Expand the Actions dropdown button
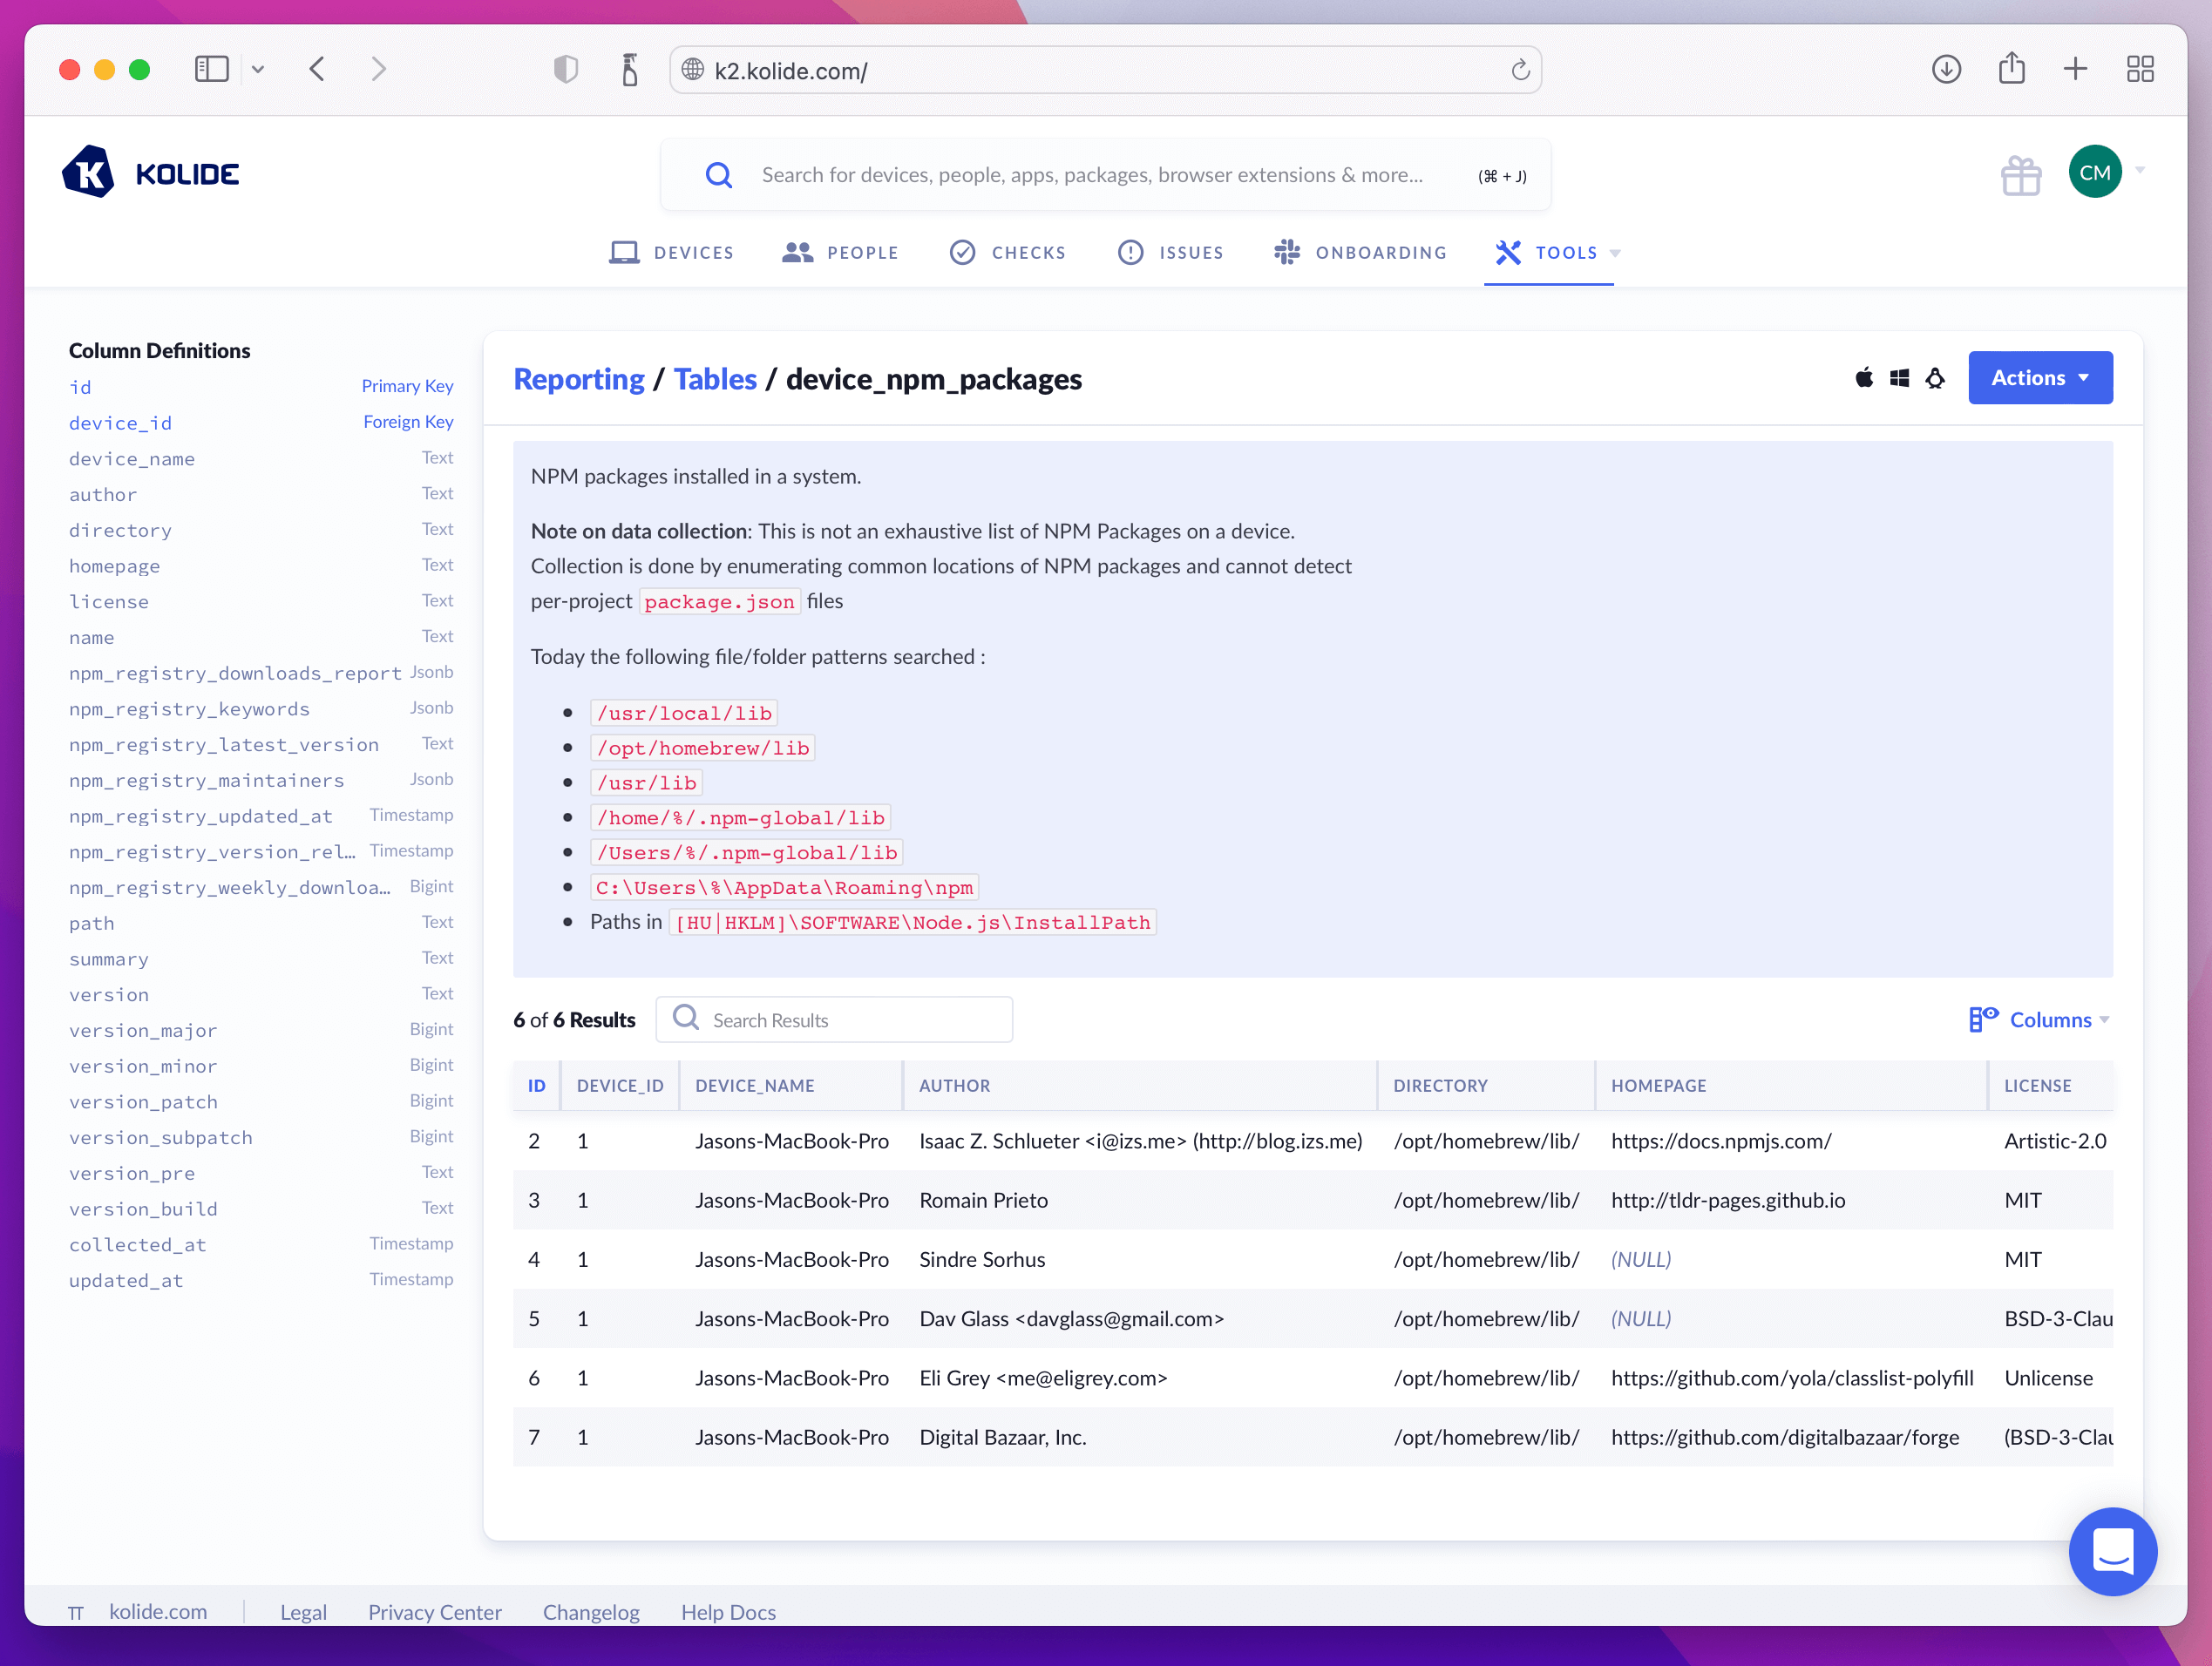Viewport: 2212px width, 1666px height. coord(2039,378)
